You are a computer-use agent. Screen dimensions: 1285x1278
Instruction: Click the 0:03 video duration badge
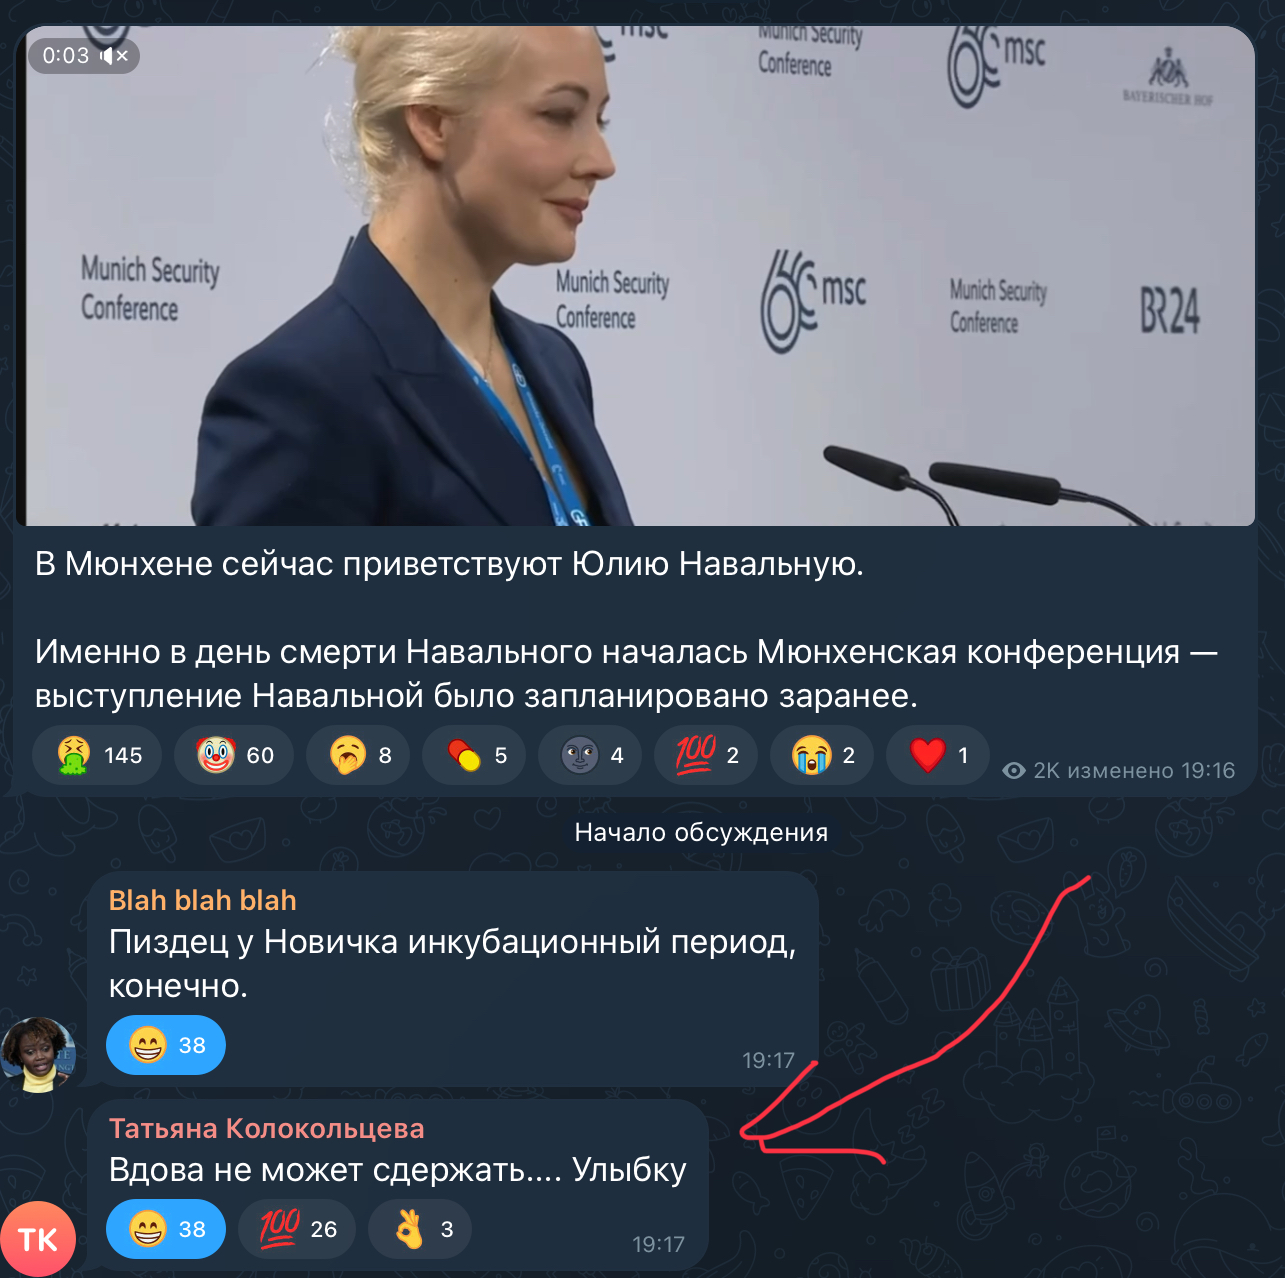pos(66,56)
